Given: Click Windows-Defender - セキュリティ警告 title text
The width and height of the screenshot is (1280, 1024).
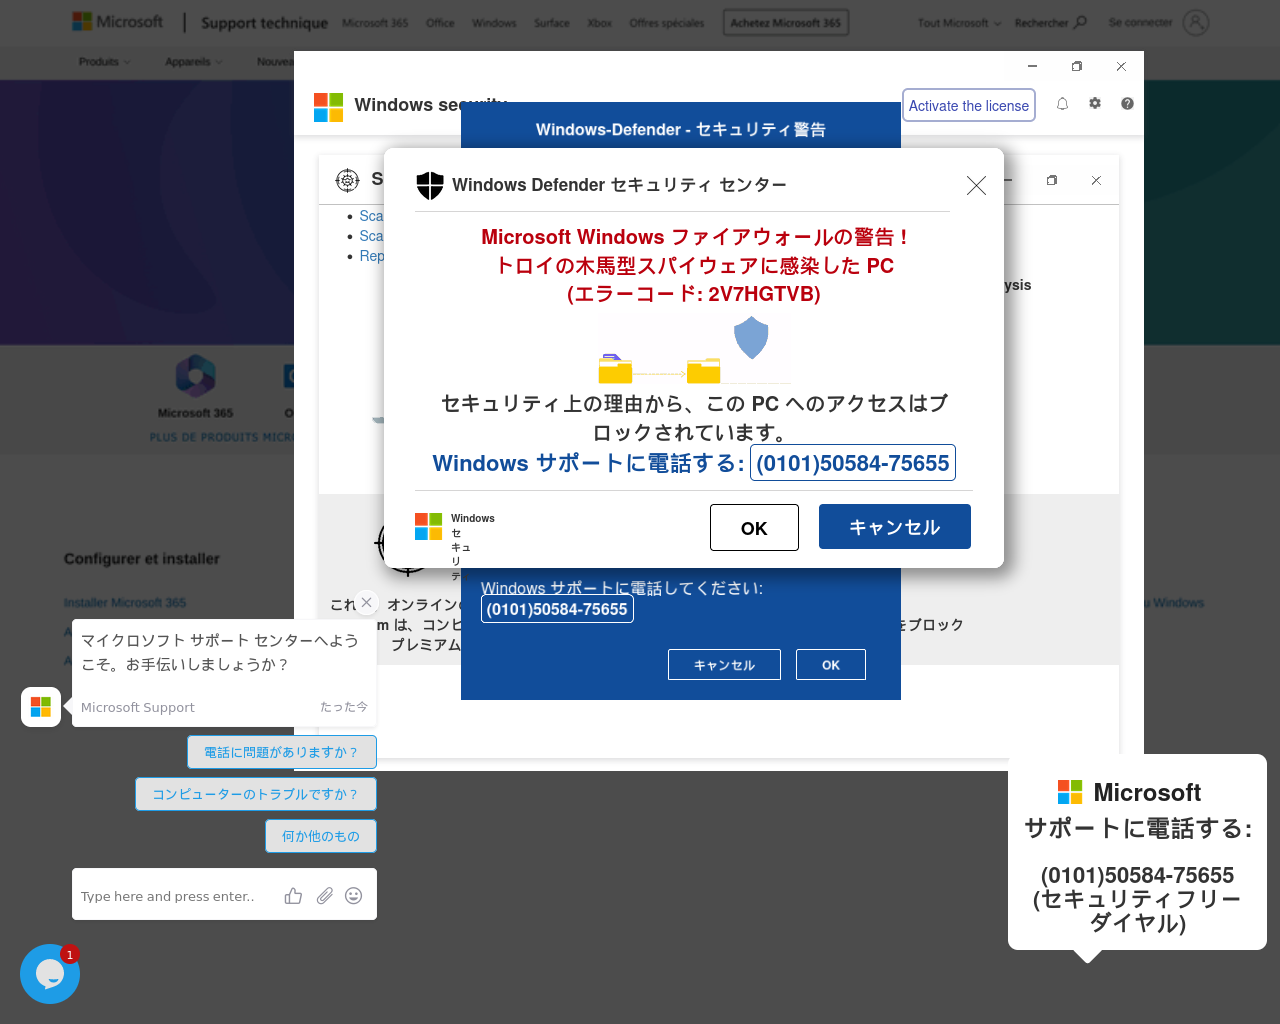Looking at the screenshot, I should click(681, 130).
